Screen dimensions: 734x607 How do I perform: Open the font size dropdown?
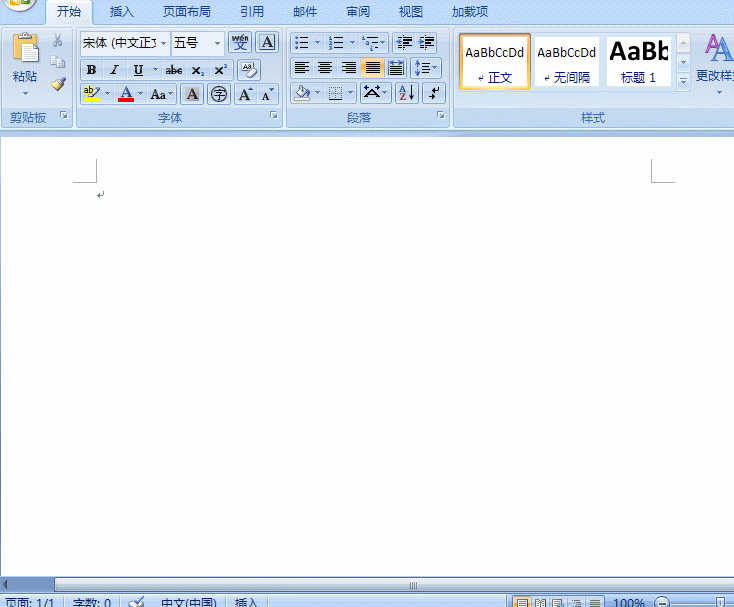217,43
